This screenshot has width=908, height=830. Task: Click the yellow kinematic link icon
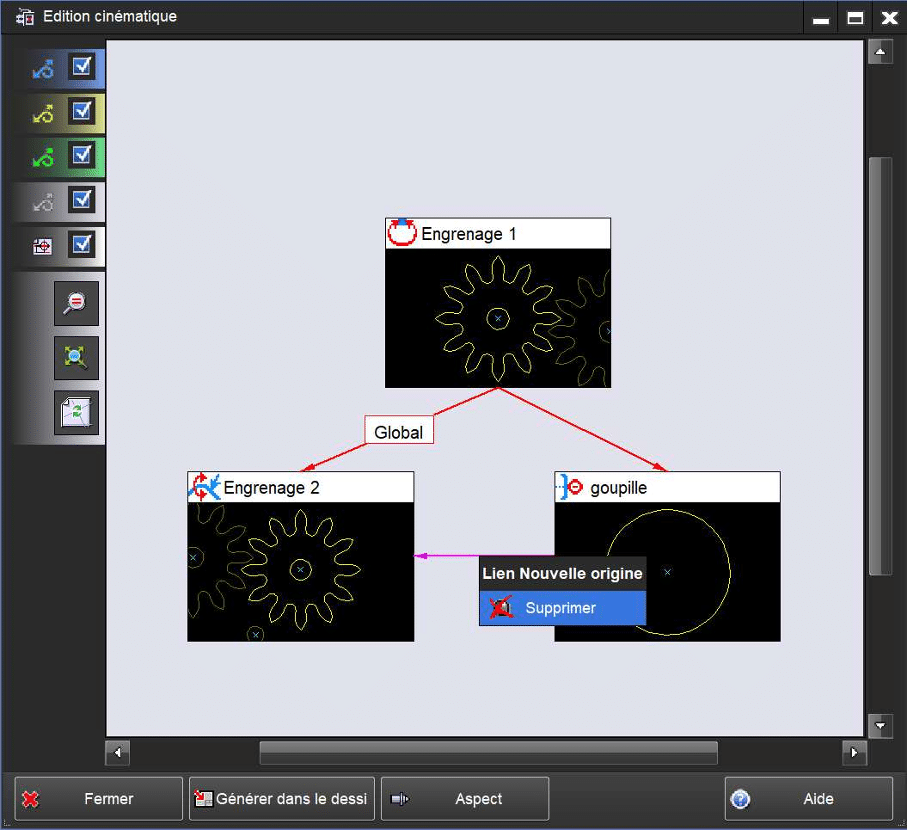[x=43, y=114]
